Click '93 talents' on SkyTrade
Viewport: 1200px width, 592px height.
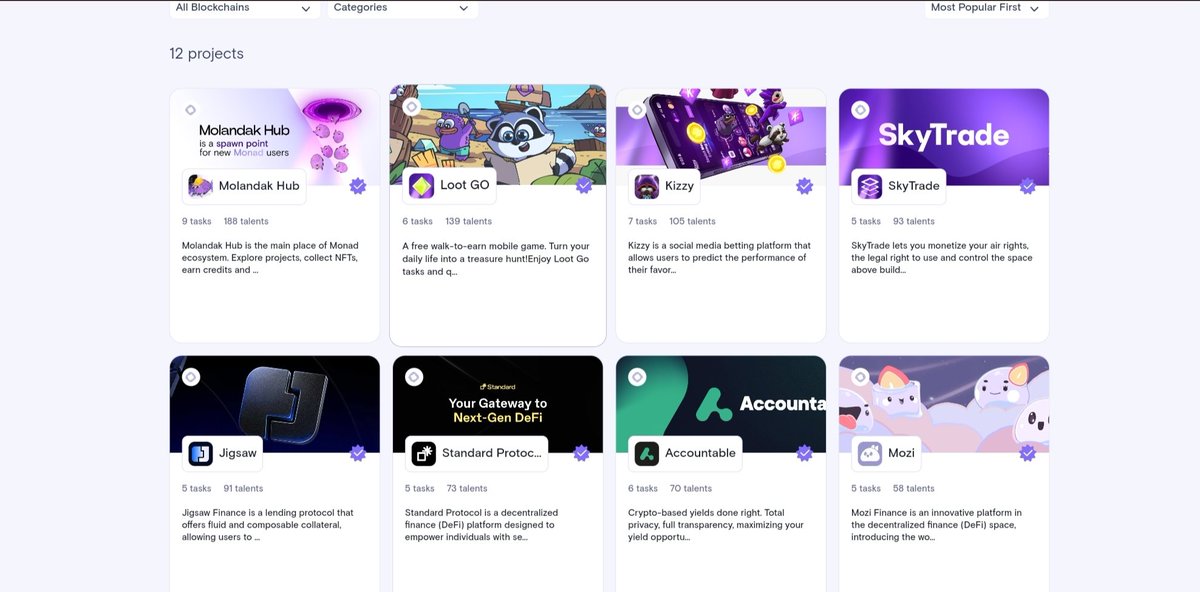click(914, 221)
